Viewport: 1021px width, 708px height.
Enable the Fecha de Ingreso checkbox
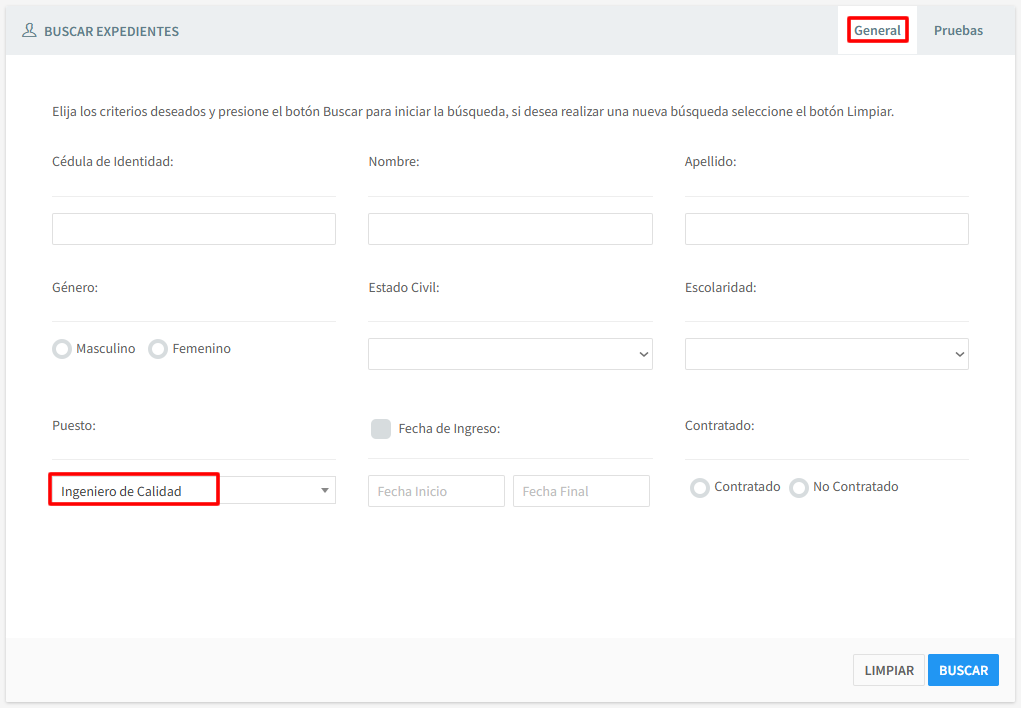pyautogui.click(x=381, y=429)
